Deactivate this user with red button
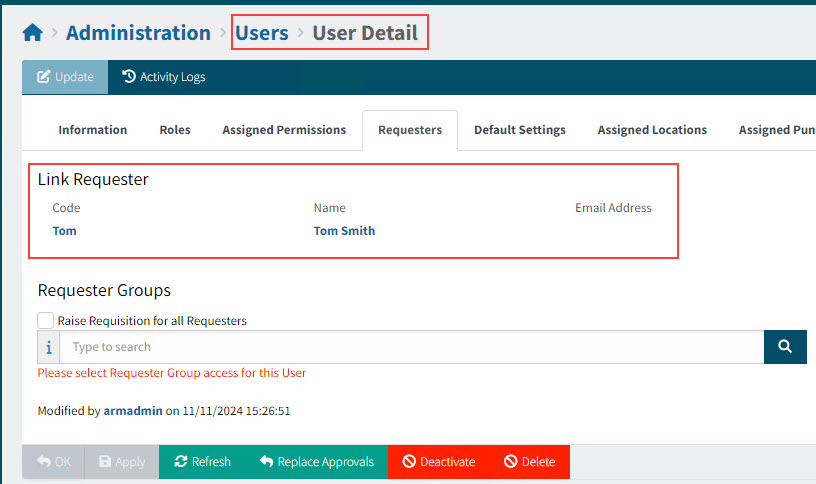The width and height of the screenshot is (816, 484). [x=438, y=462]
